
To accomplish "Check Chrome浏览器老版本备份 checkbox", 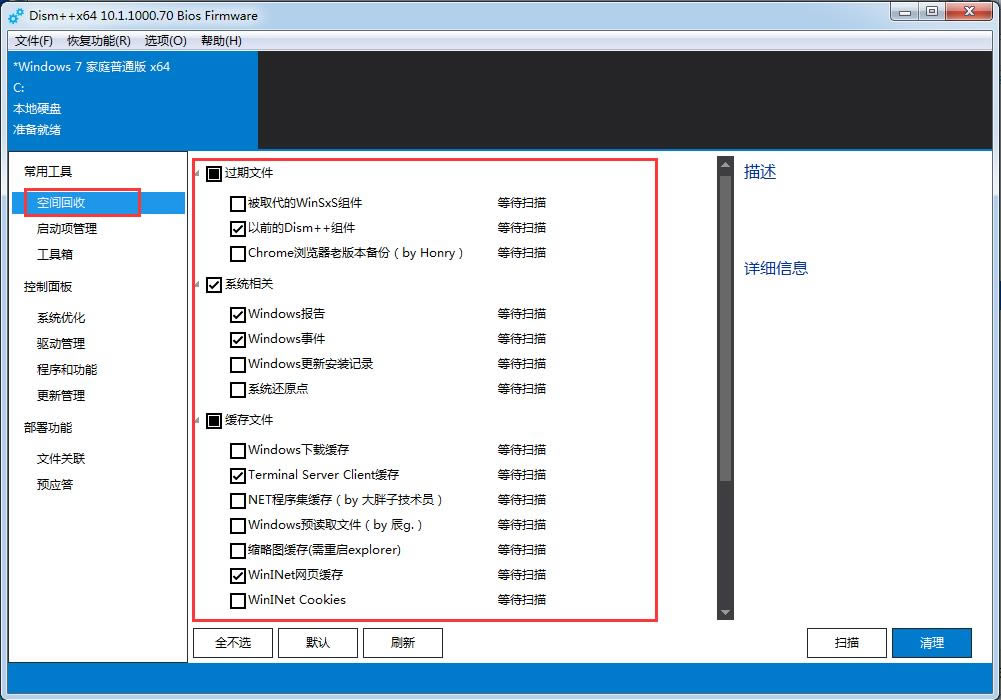I will click(x=237, y=253).
